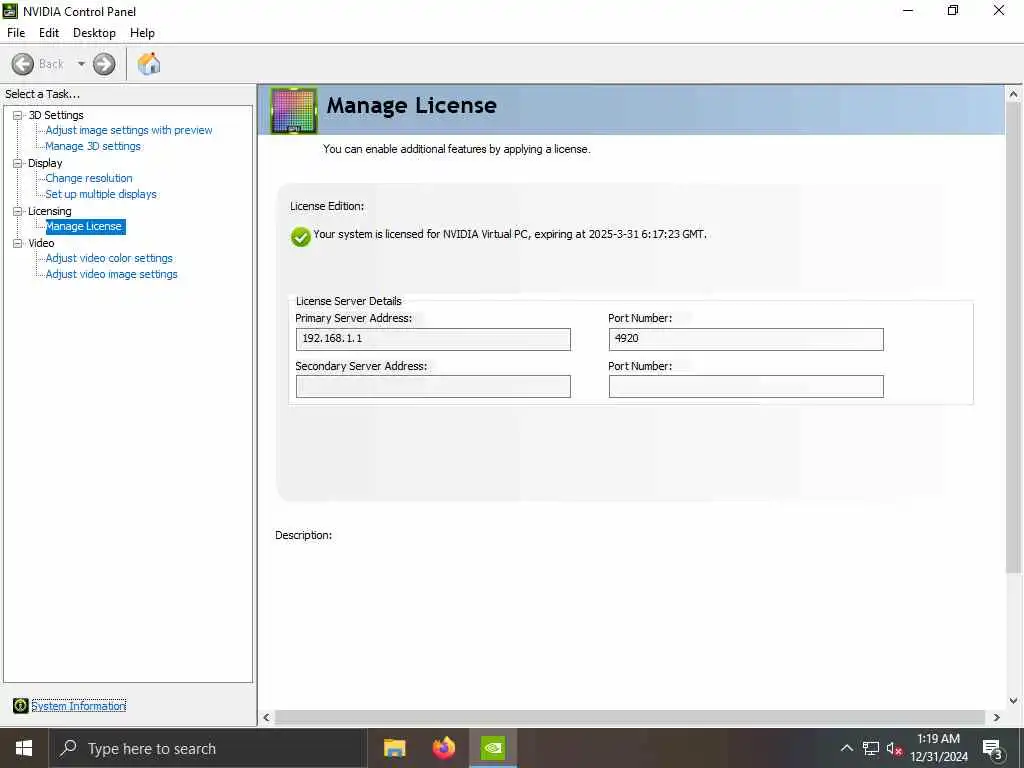
Task: Click the vertical scrollbar down arrow
Action: coord(1014,701)
